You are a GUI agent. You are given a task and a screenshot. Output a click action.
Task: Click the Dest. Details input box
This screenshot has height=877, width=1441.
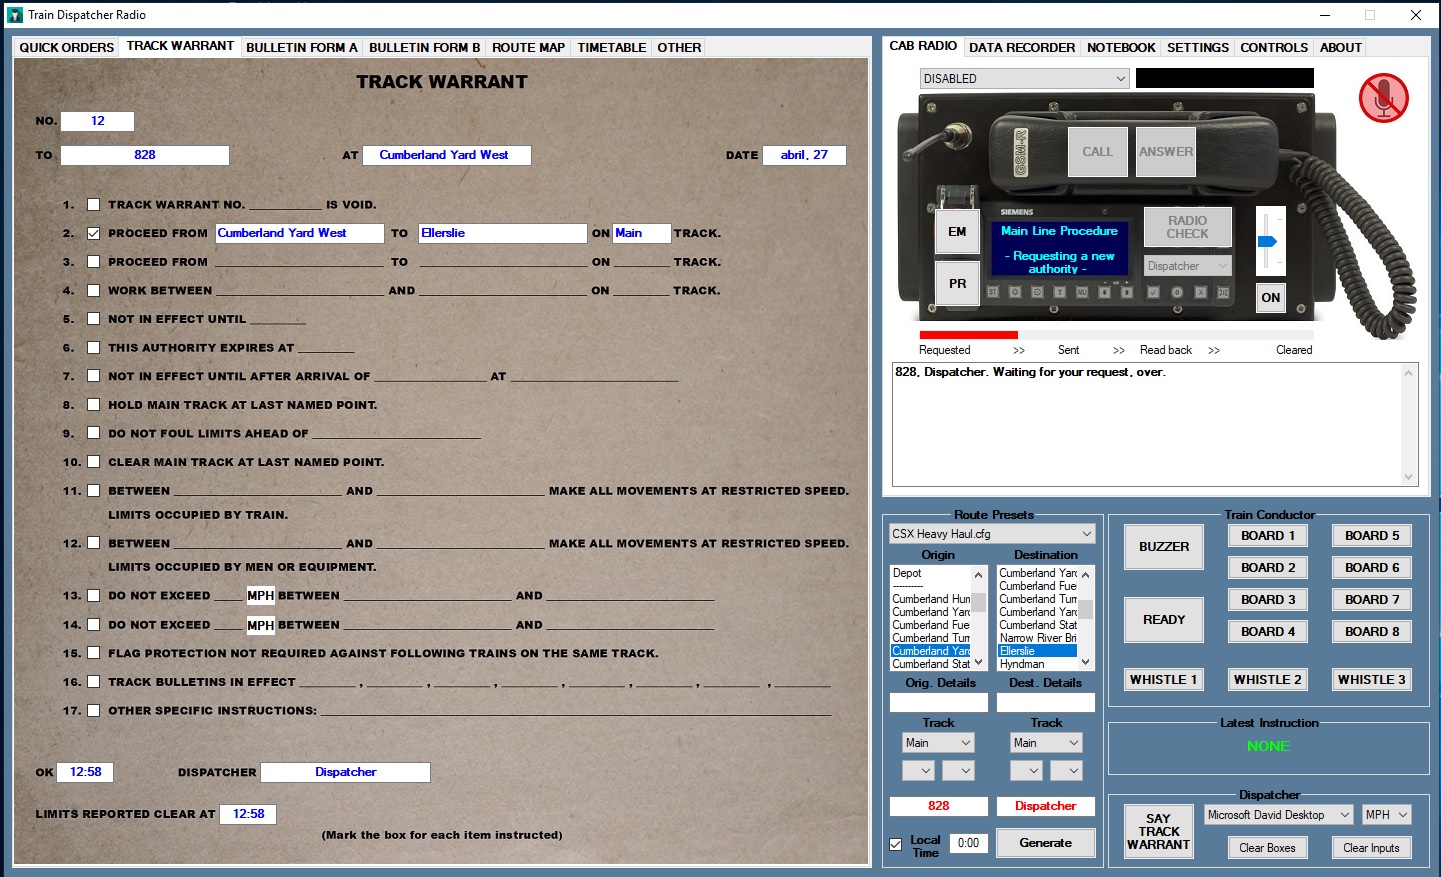click(x=1046, y=702)
